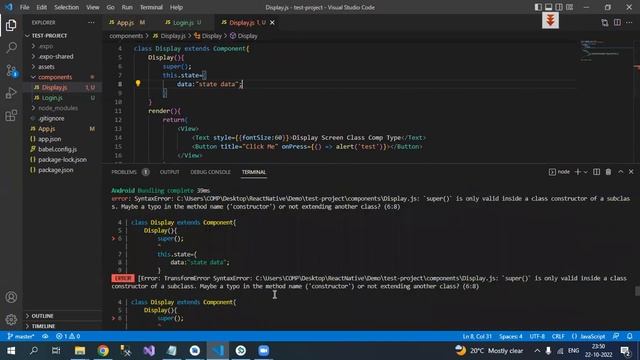Click the open changes icon in editor toolbar
Screen dimensions: 640x360
coord(604,22)
